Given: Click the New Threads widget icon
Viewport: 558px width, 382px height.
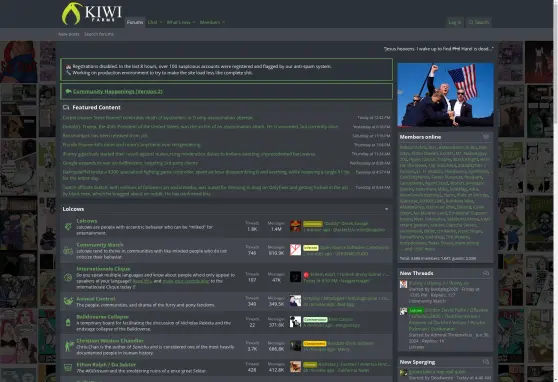Looking at the screenshot, I should click(486, 273).
